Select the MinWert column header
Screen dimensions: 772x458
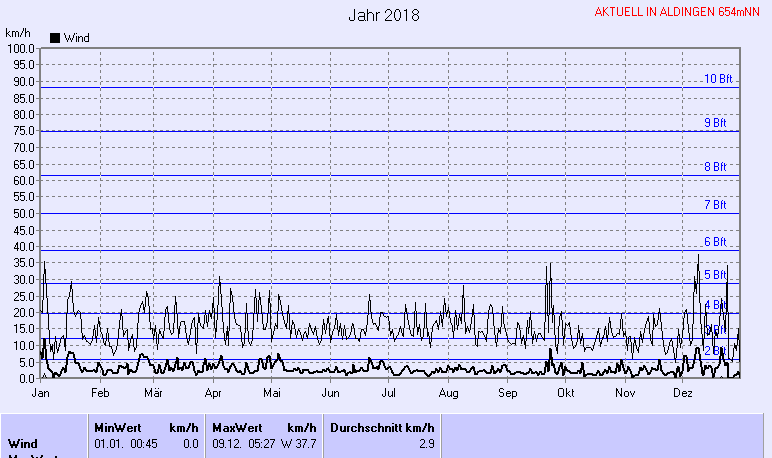pos(117,427)
